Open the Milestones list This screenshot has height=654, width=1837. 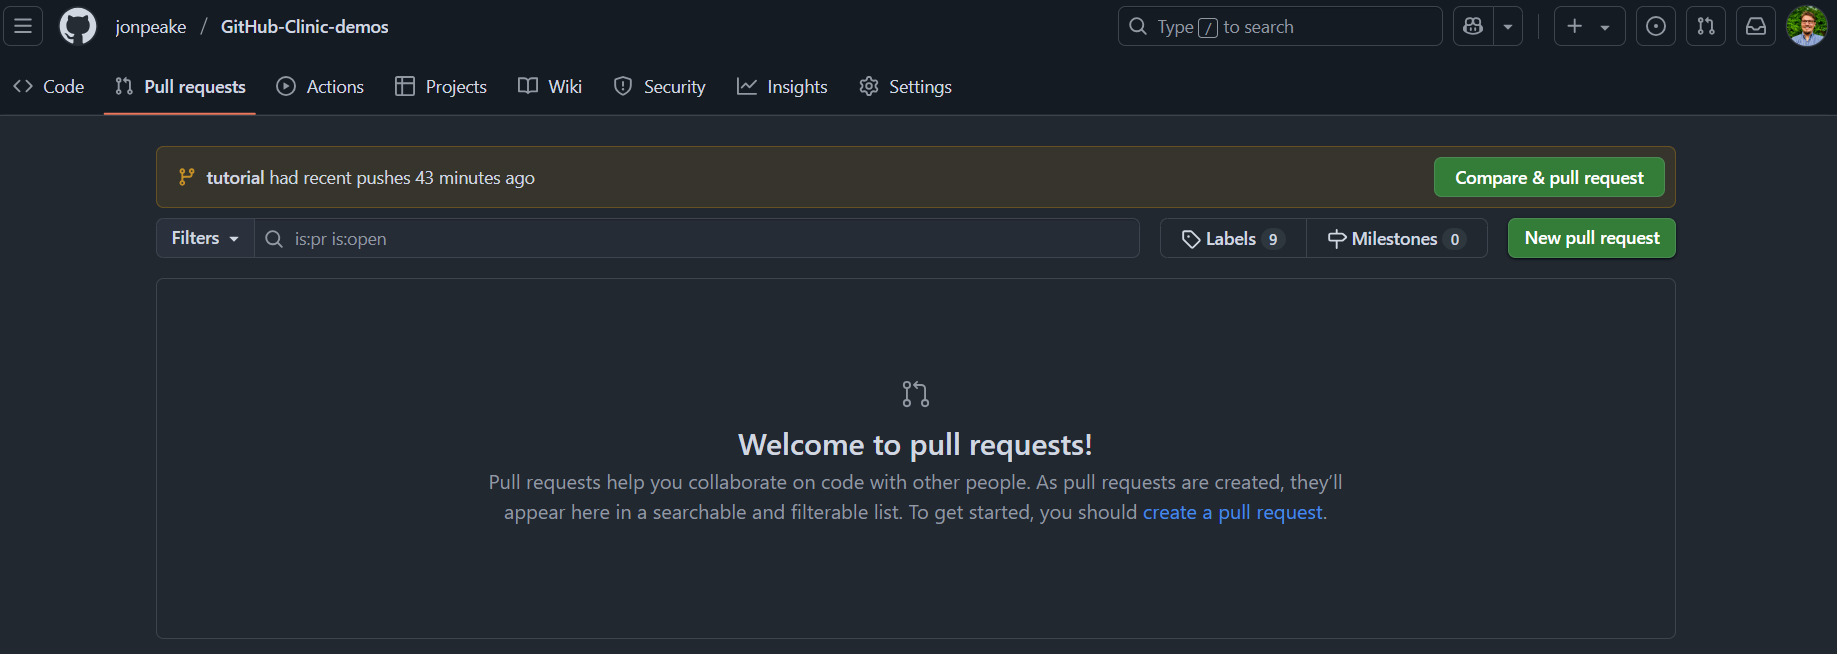[x=1397, y=238]
